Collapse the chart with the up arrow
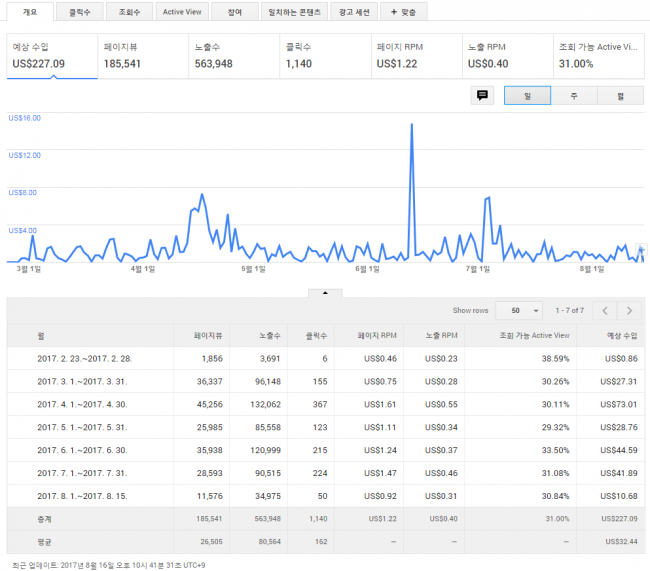The width and height of the screenshot is (650, 571). (x=324, y=292)
